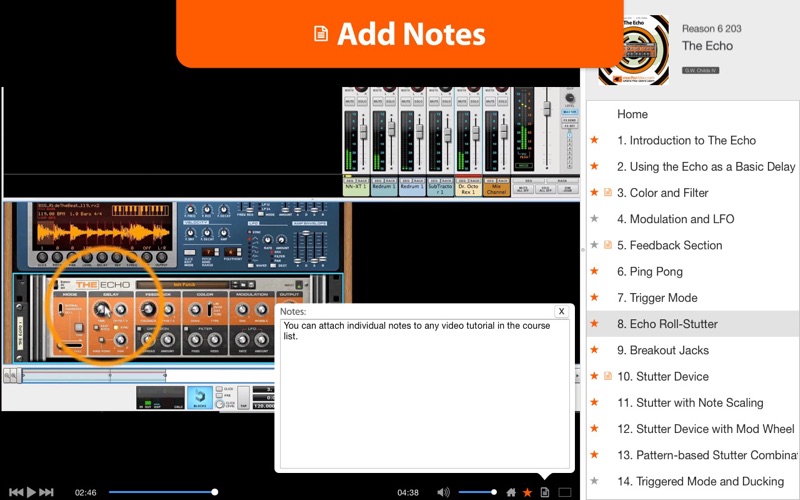Toggle star for Stutter with Note Scaling
The height and width of the screenshot is (500, 800).
(594, 402)
